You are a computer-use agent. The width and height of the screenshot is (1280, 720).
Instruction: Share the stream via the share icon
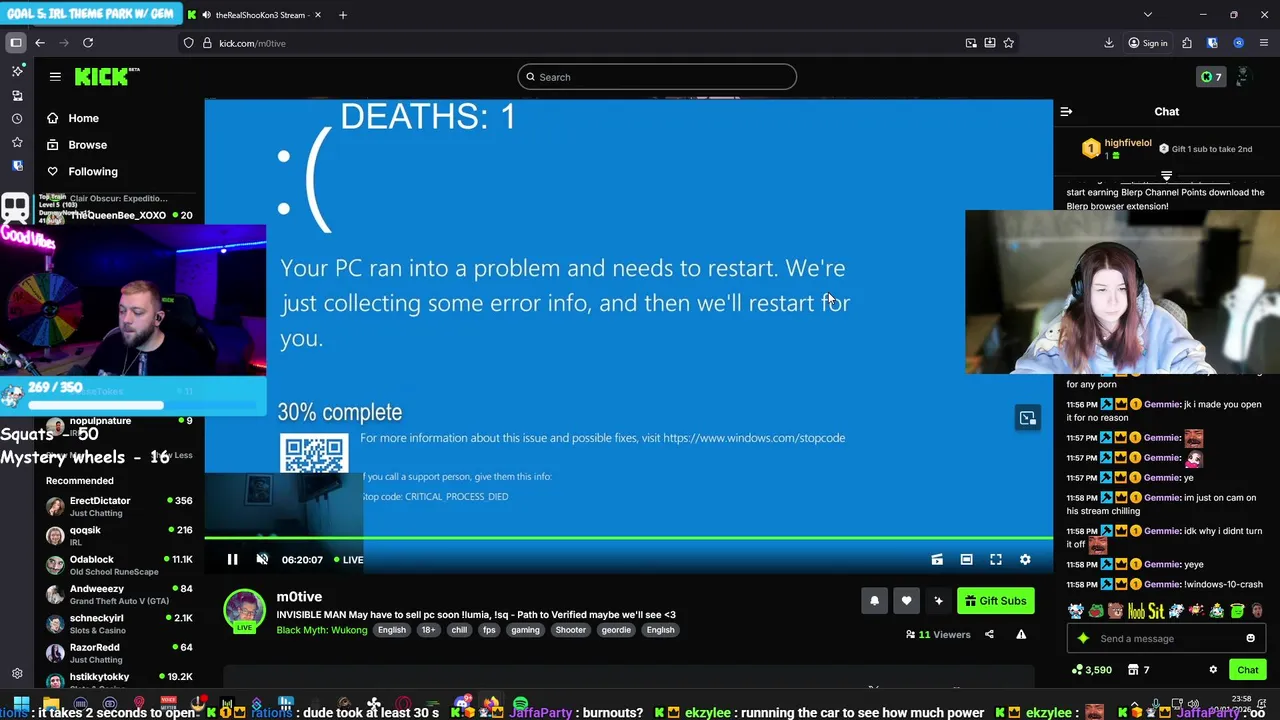pyautogui.click(x=989, y=634)
